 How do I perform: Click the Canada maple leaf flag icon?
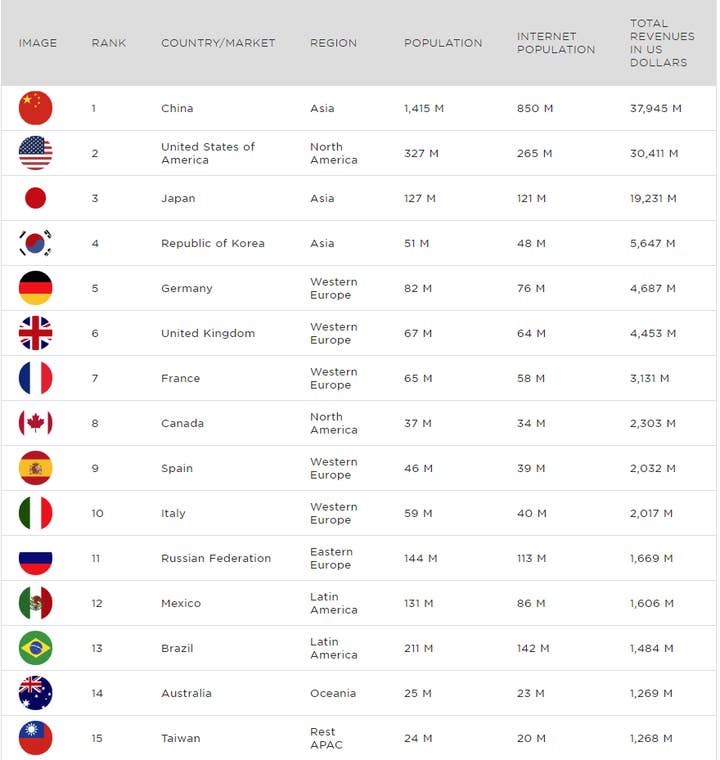(35, 423)
